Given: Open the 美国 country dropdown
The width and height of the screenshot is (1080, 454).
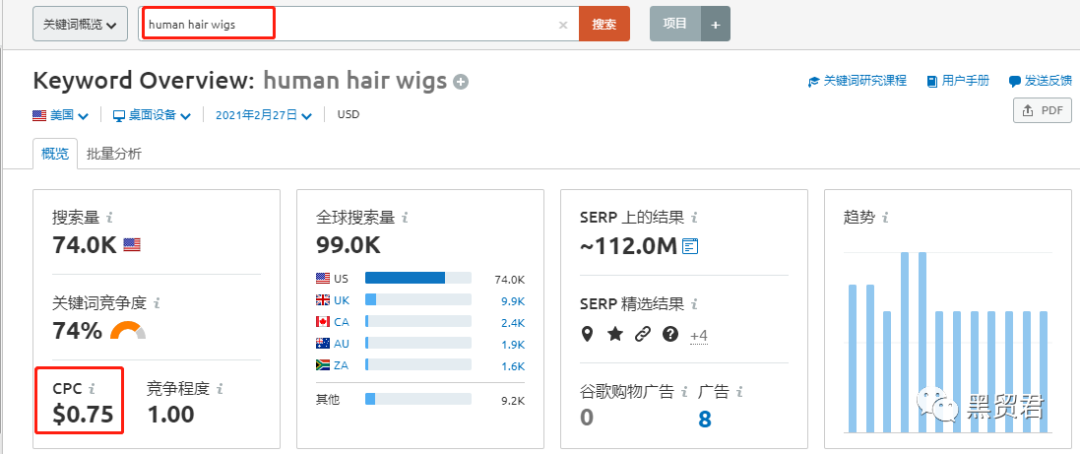Looking at the screenshot, I should pyautogui.click(x=61, y=115).
